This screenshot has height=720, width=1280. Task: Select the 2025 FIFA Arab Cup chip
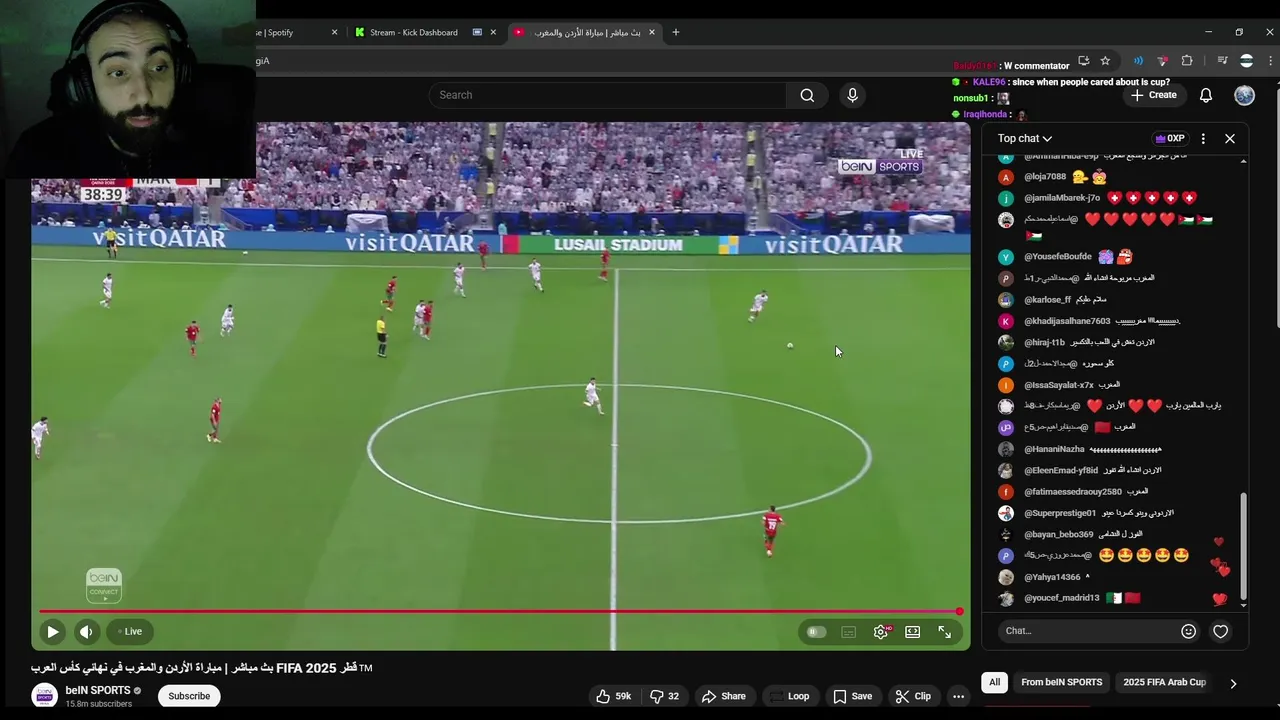pos(1165,682)
